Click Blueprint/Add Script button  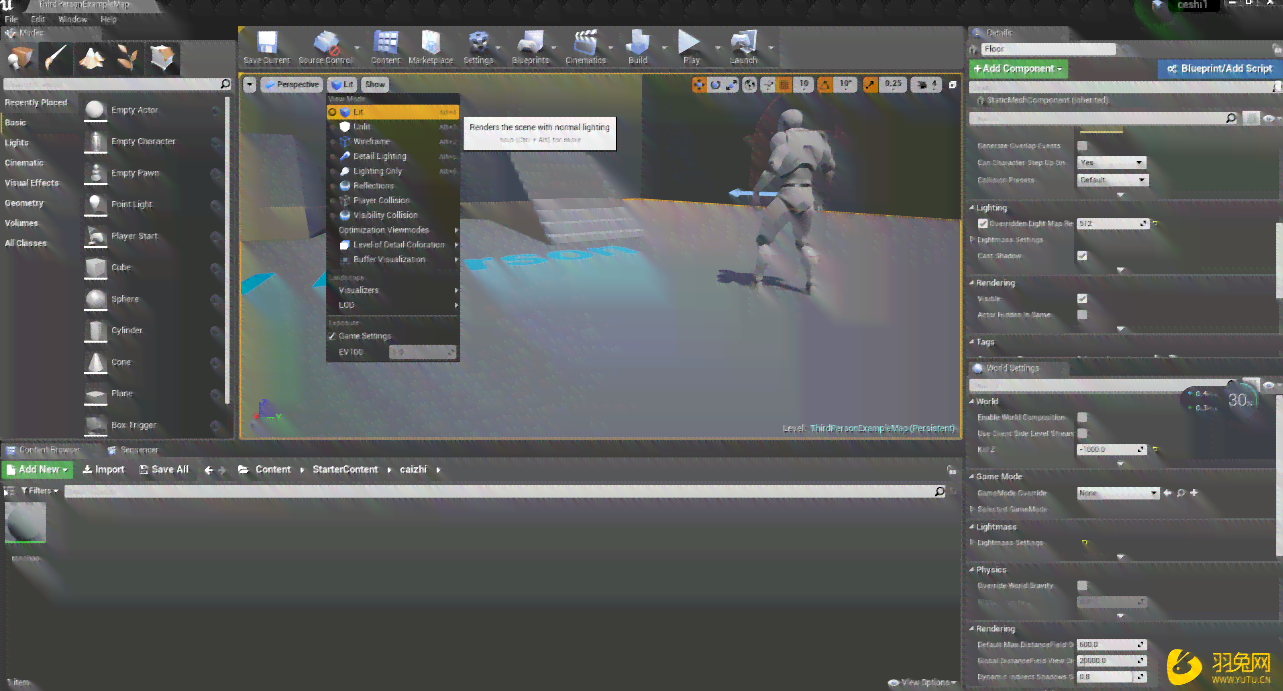(x=1219, y=69)
